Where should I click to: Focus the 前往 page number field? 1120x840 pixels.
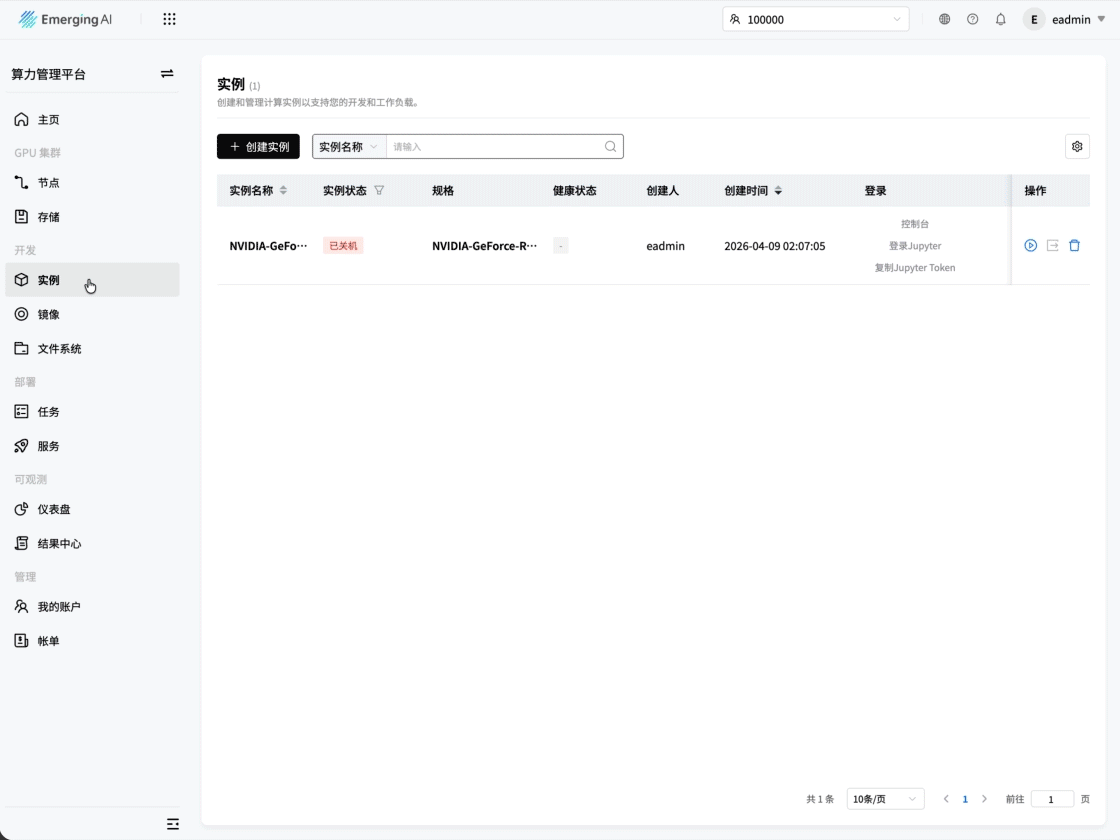point(1052,799)
